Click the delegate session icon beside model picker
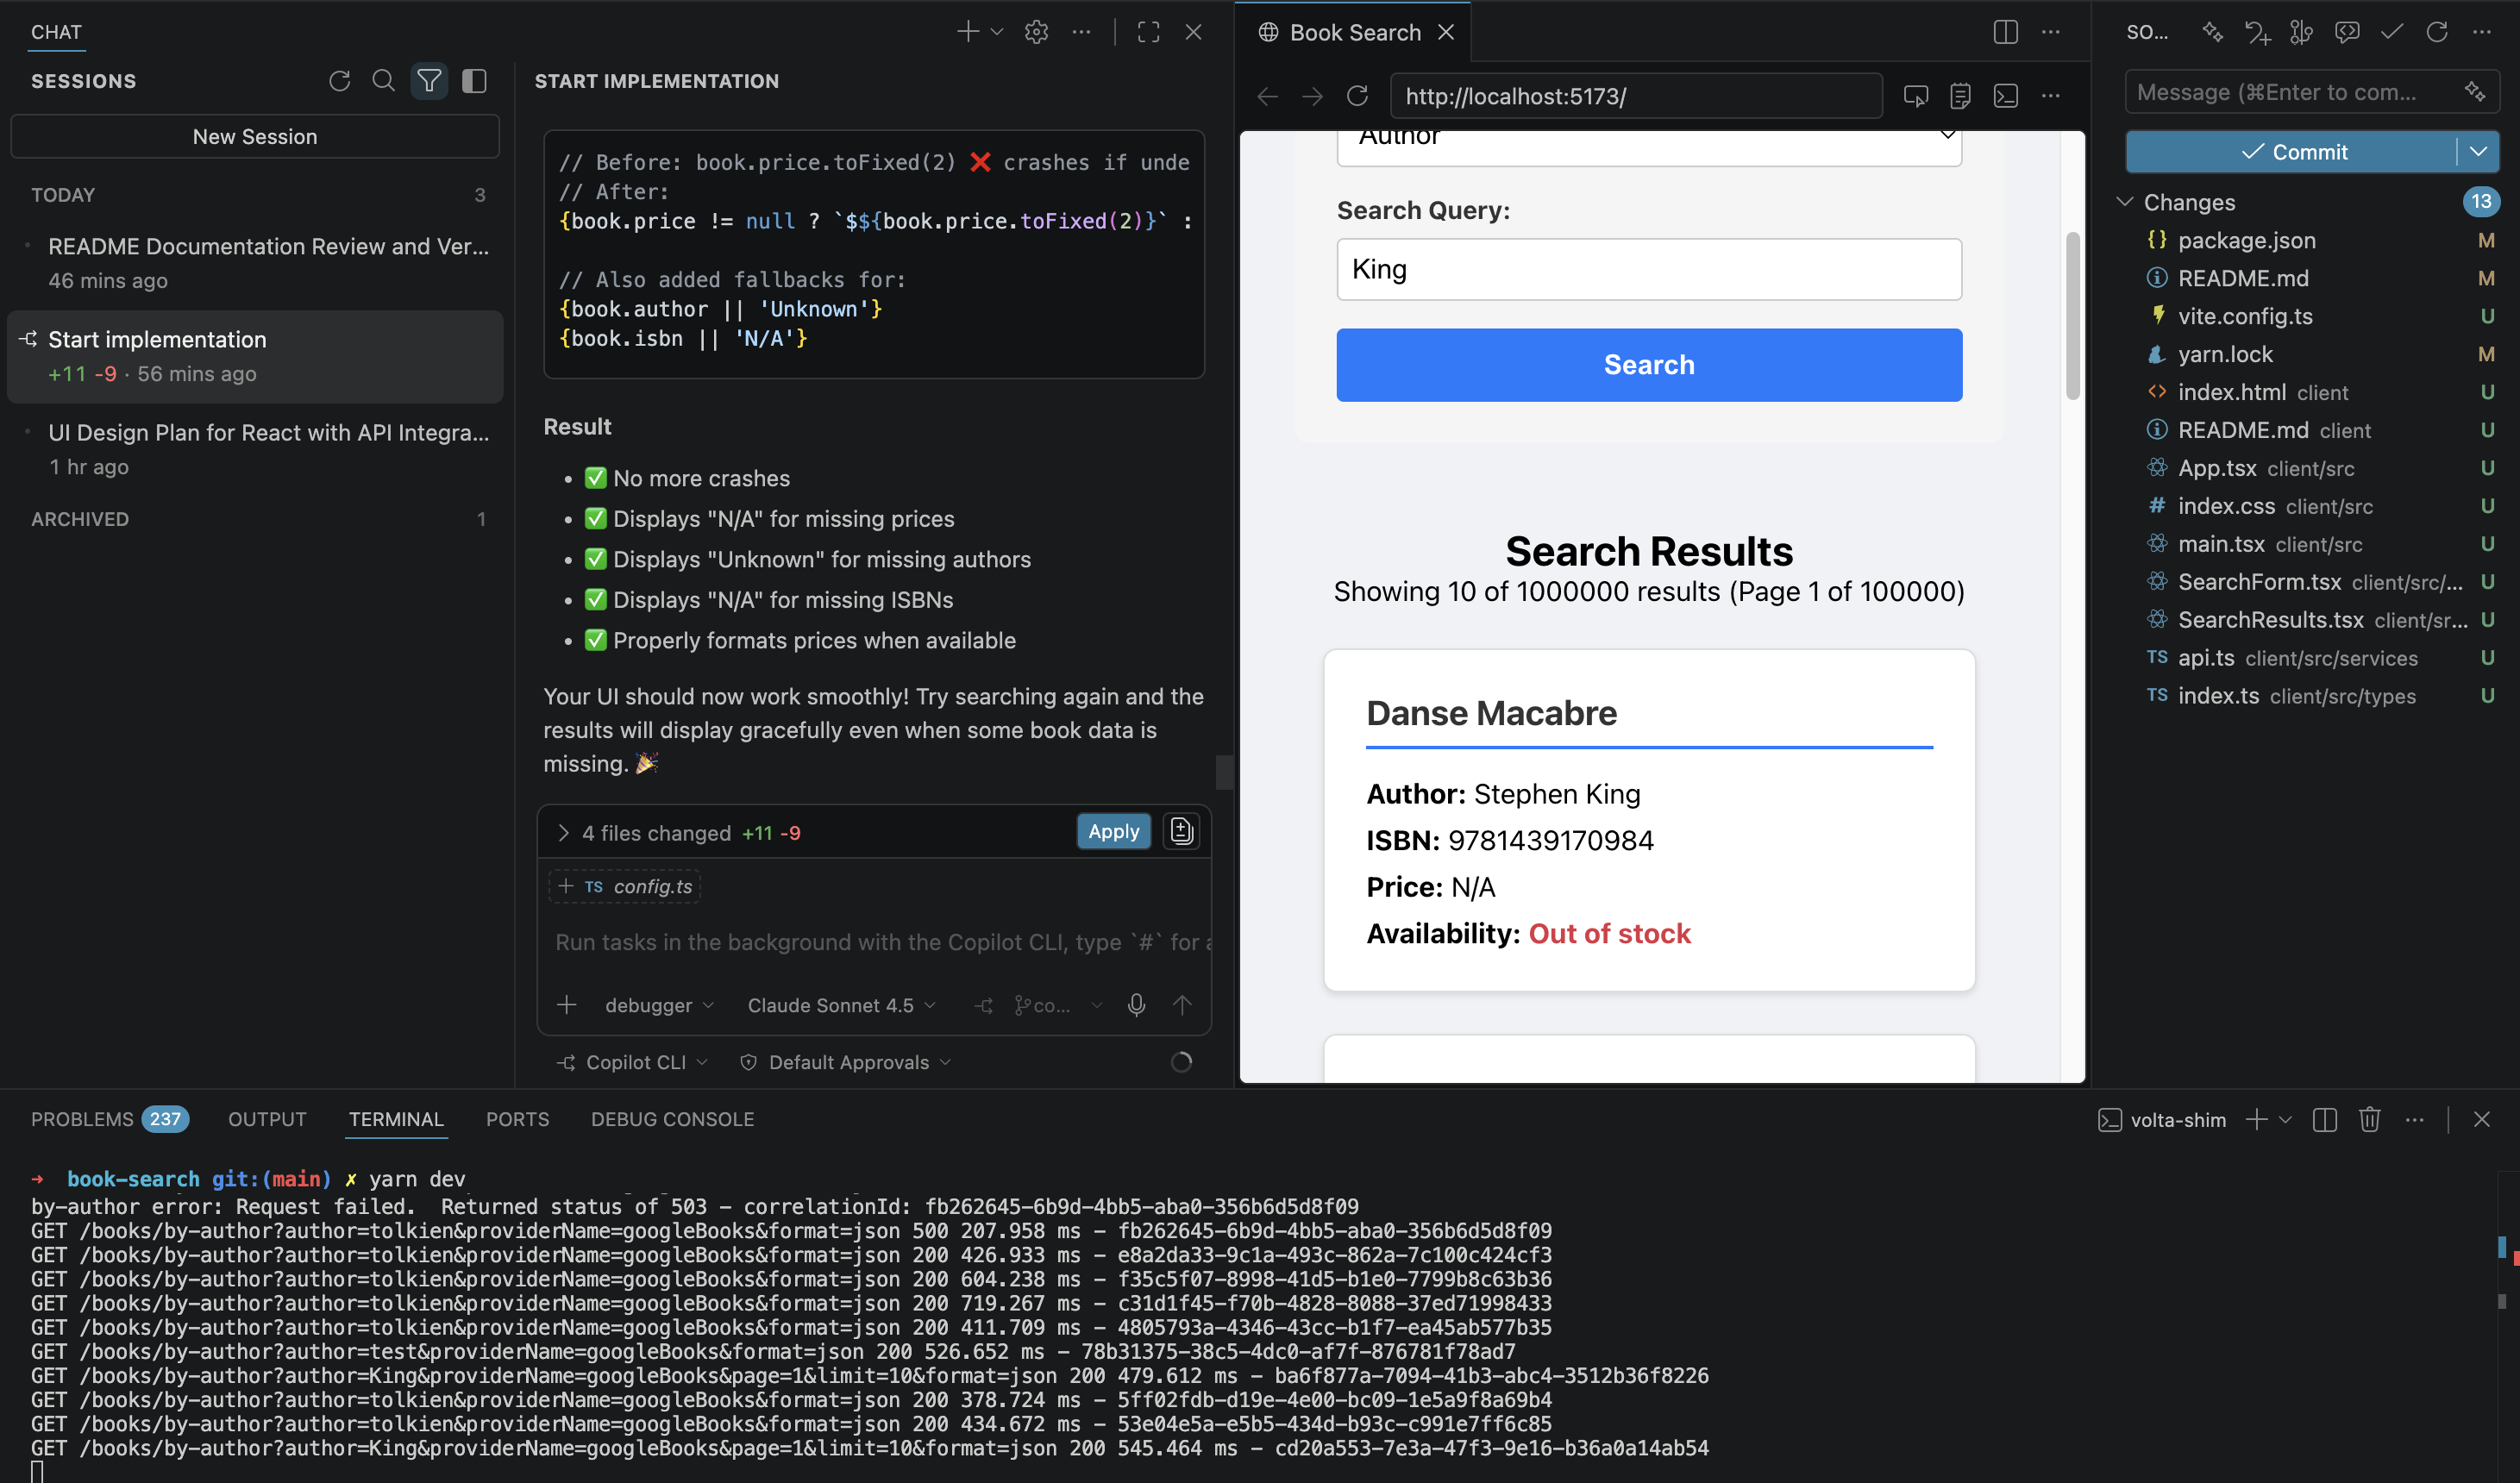Screen dimensions: 2520x1483 pyautogui.click(x=984, y=1005)
